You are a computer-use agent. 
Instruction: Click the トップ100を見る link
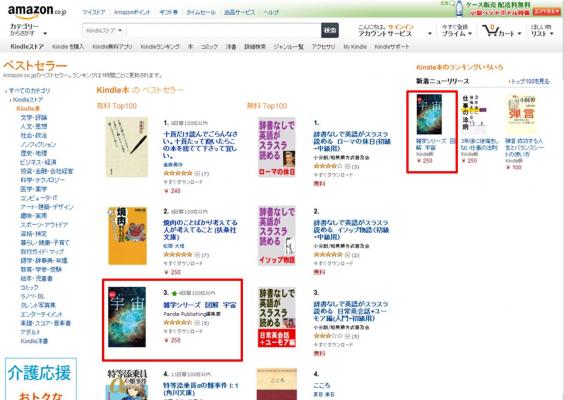(529, 81)
